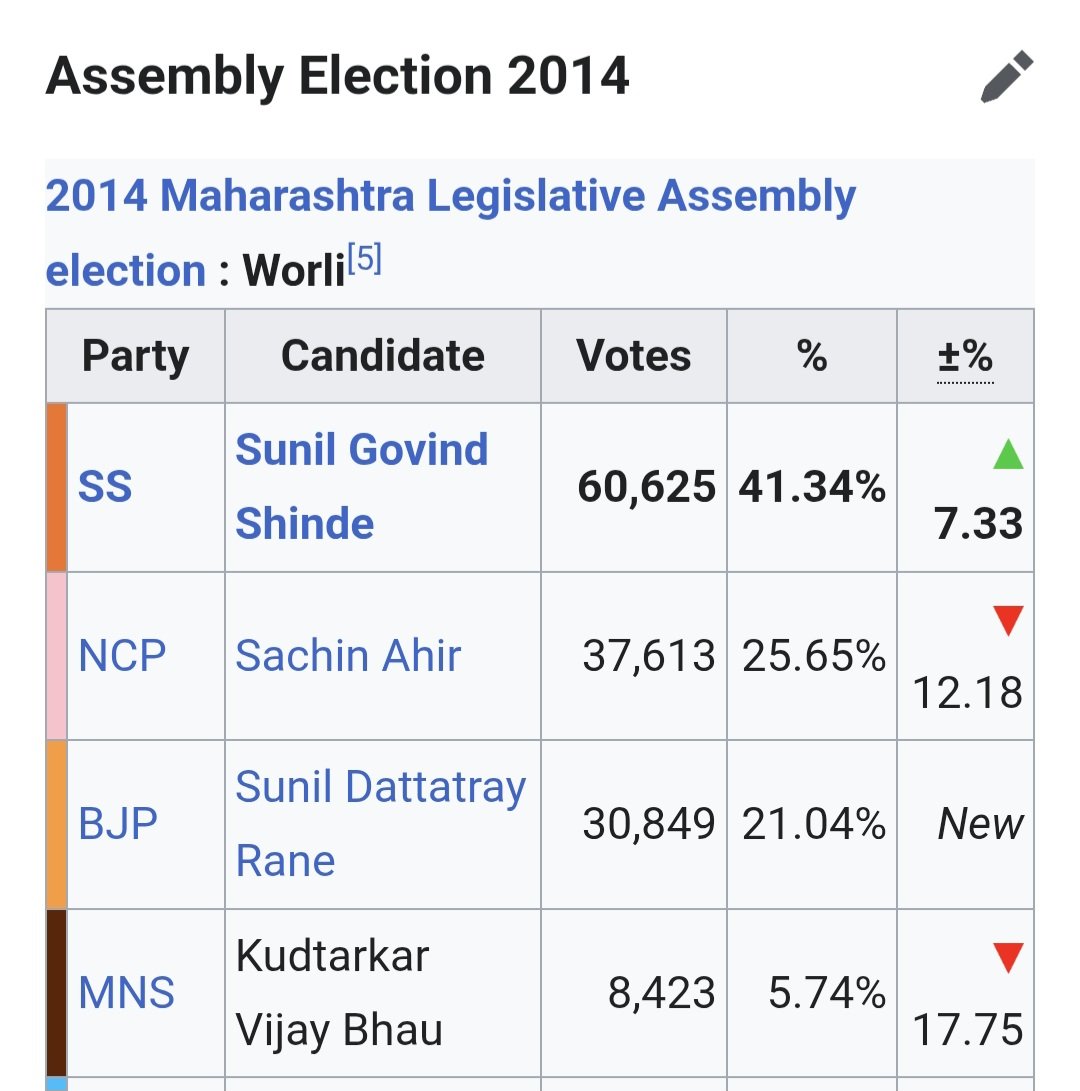Click the Candidate column header

point(383,356)
